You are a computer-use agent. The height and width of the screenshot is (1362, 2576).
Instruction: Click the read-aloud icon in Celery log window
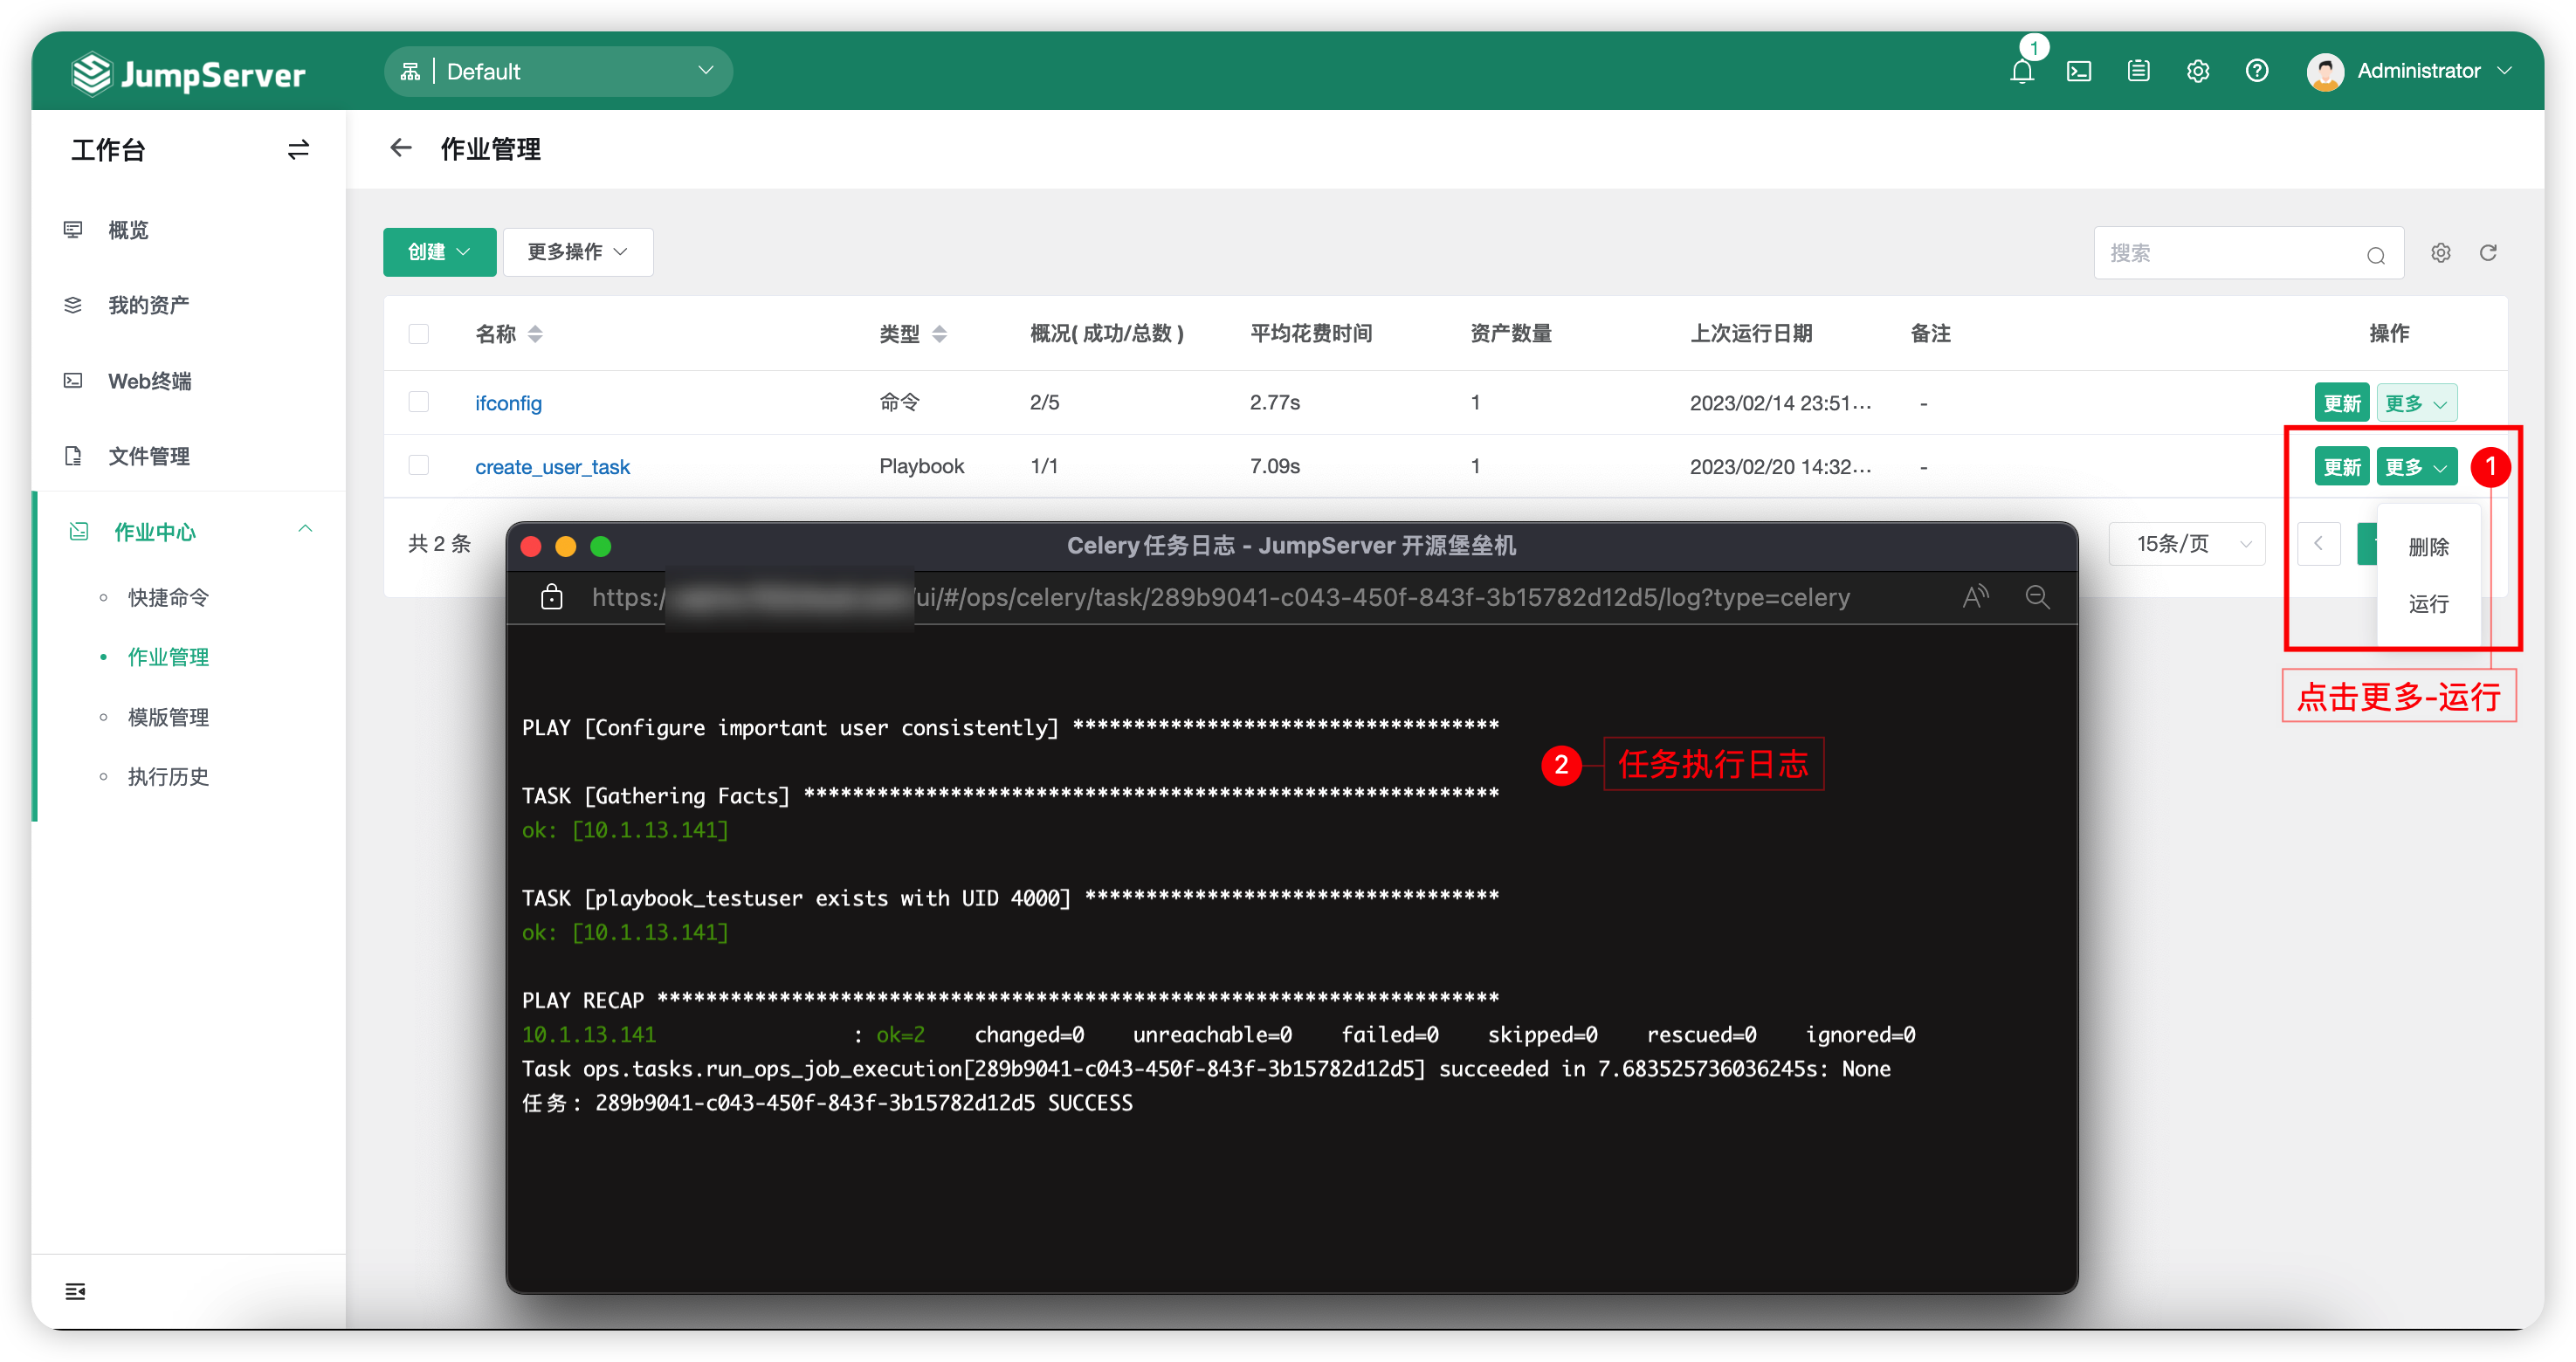[x=1975, y=597]
